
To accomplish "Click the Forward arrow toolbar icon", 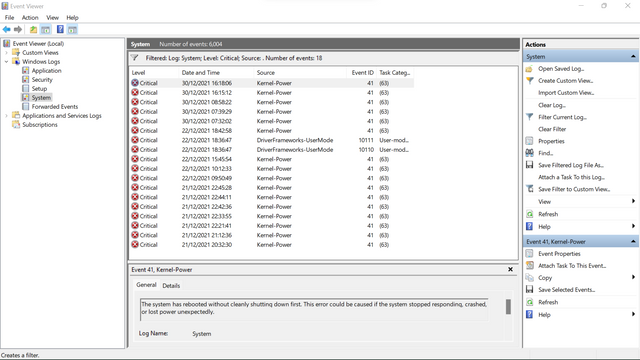I will coord(18,29).
